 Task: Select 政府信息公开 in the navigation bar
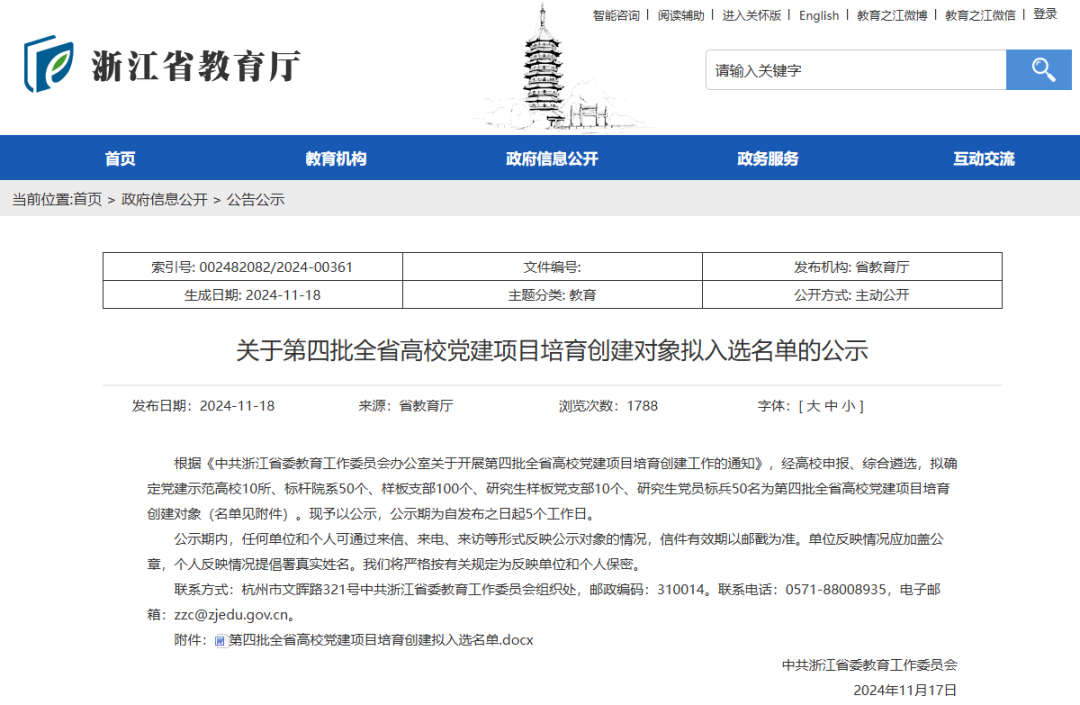pyautogui.click(x=552, y=158)
